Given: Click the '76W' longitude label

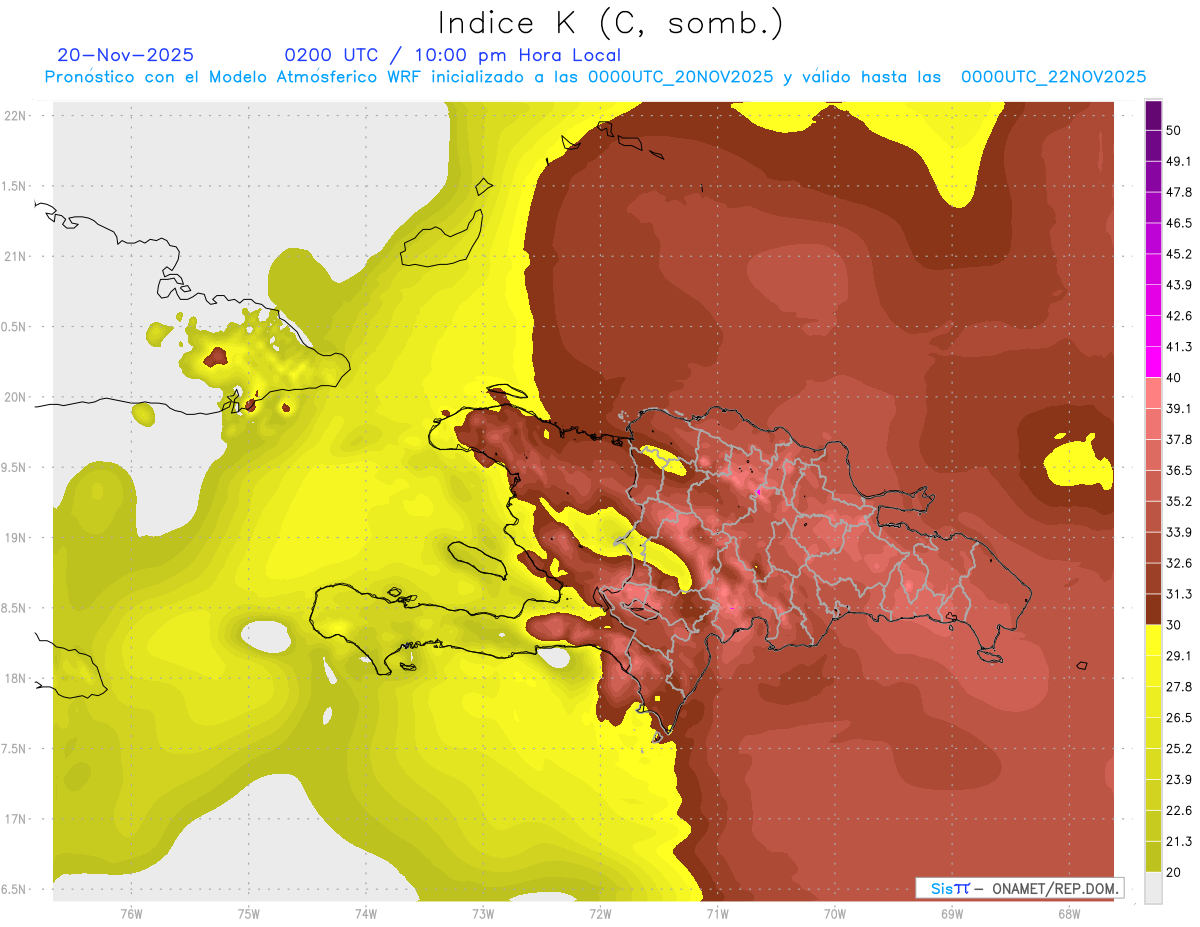Looking at the screenshot, I should click(x=131, y=914).
